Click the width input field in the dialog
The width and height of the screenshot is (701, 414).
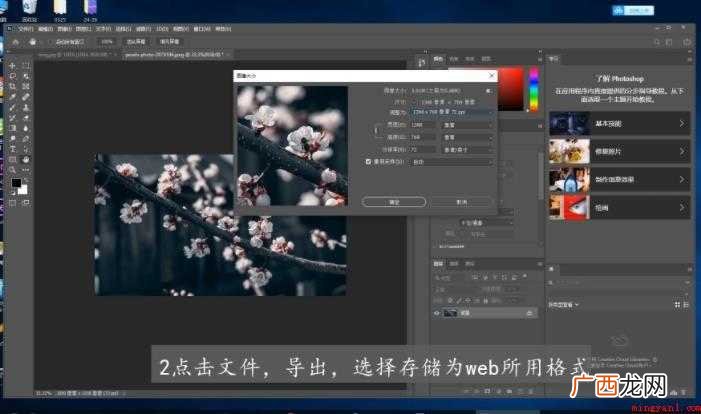coord(423,125)
